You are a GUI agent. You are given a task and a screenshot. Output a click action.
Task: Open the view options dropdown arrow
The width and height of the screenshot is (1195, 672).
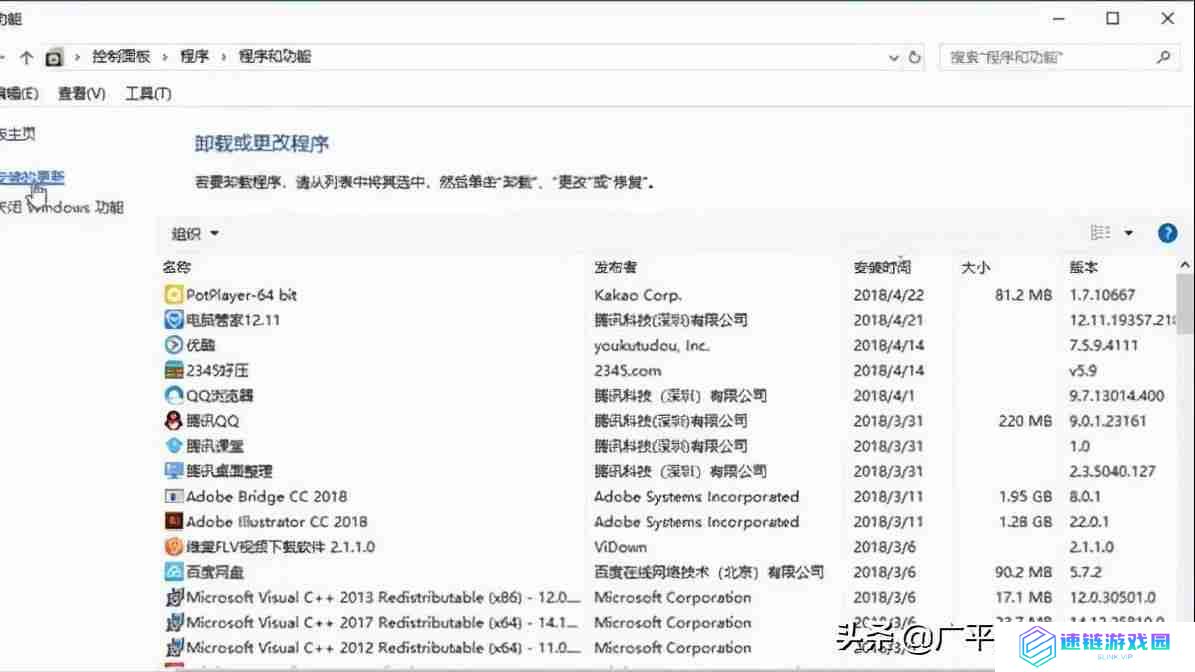point(1129,233)
